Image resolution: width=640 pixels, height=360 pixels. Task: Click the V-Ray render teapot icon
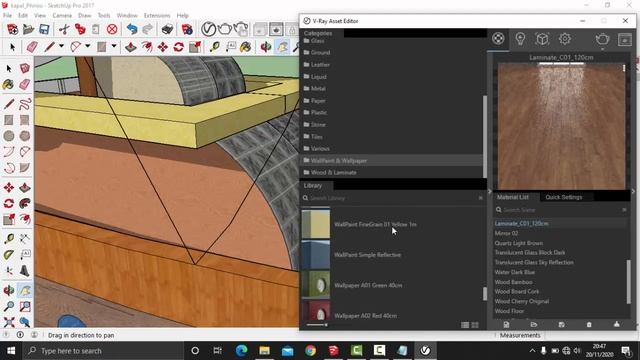pyautogui.click(x=224, y=29)
